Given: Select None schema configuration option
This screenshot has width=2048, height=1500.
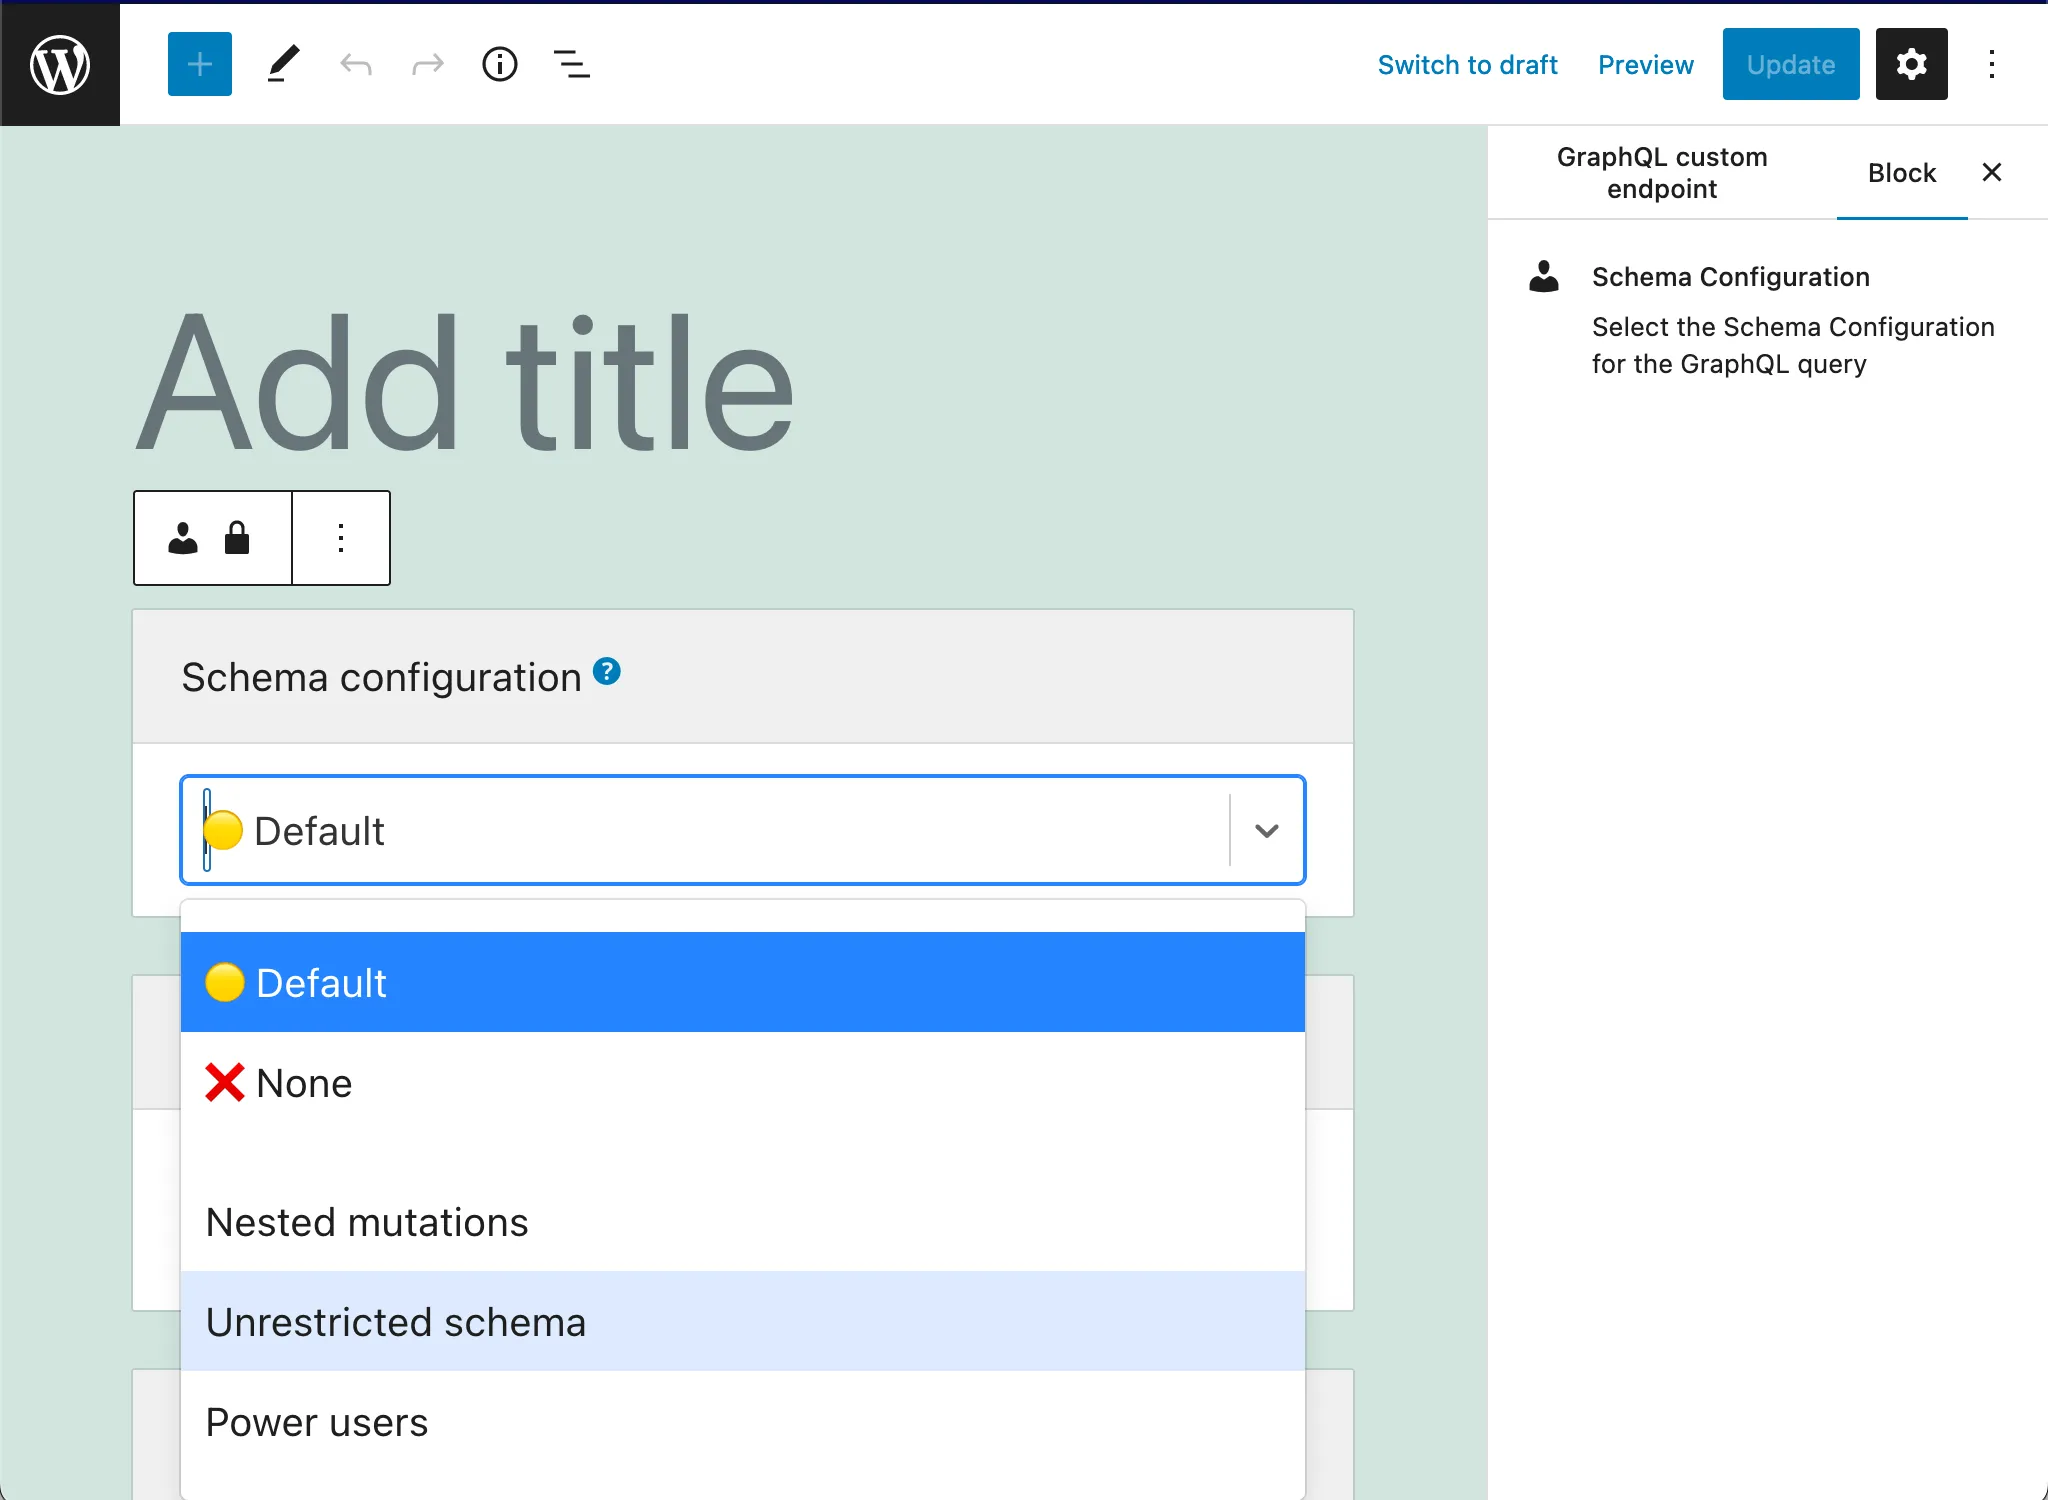Looking at the screenshot, I should [743, 1082].
